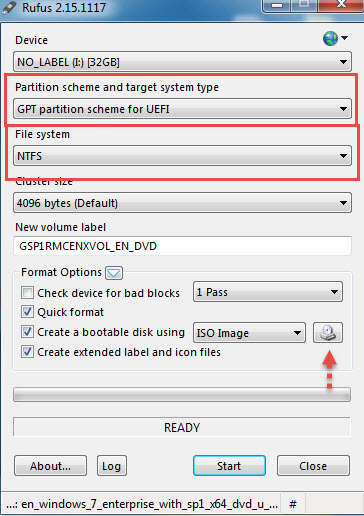Click the Rufus 2.15.1117 title text
Viewport: 364px width, 516px height.
coord(64,8)
